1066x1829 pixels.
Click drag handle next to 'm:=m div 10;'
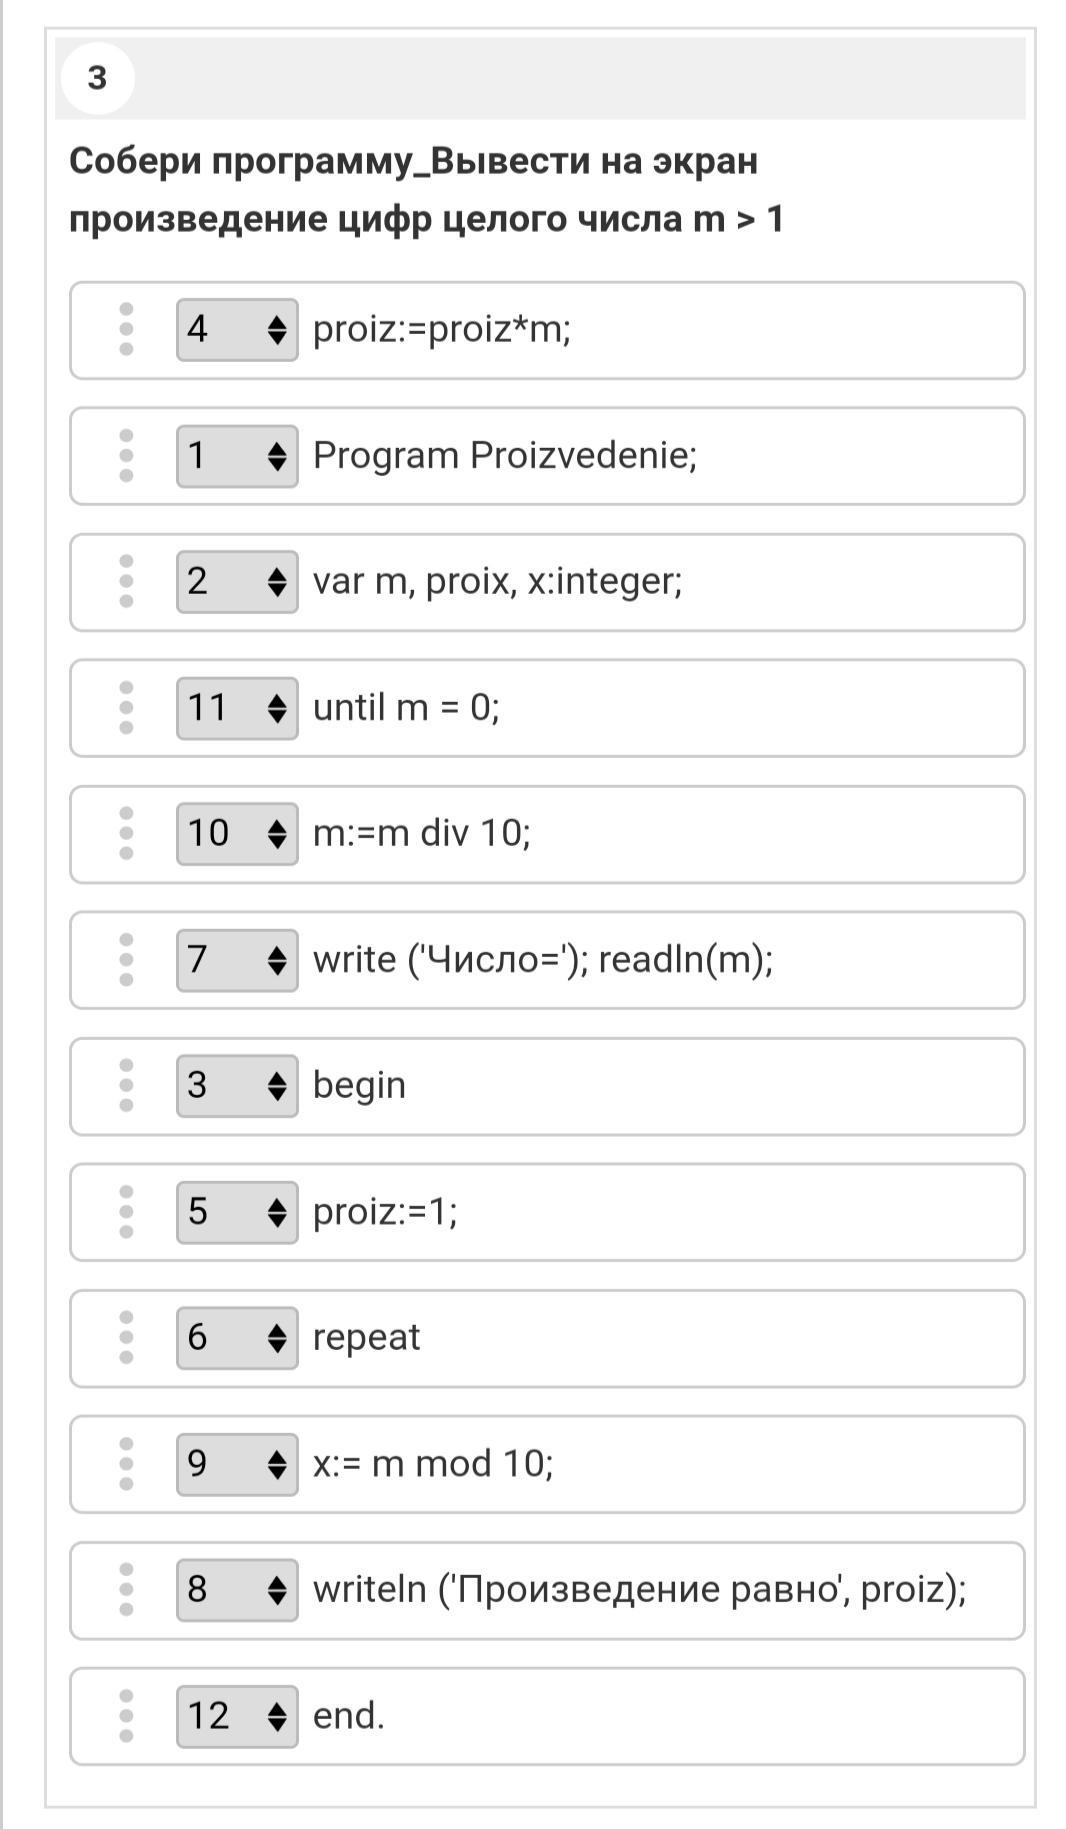pos(126,833)
